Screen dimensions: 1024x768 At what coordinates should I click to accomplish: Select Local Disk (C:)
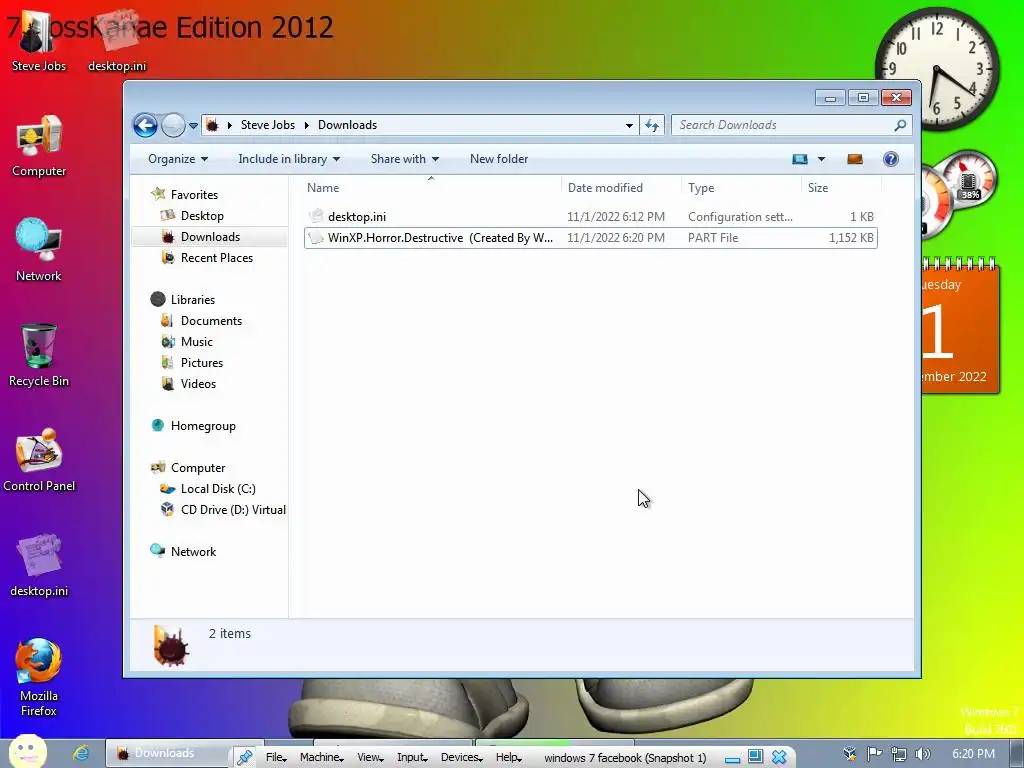[218, 488]
